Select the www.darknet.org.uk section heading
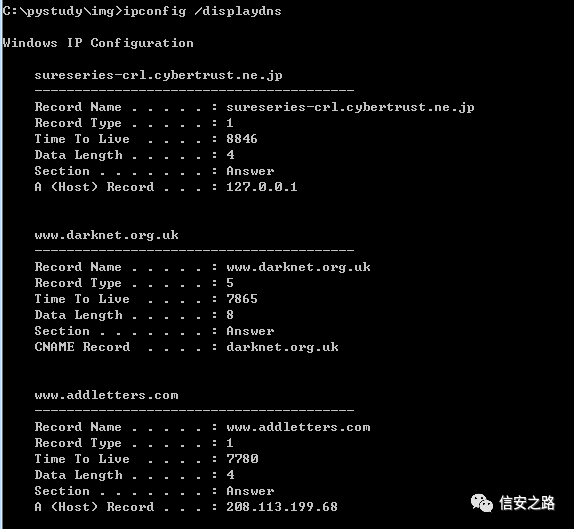This screenshot has height=529, width=574. tap(107, 235)
